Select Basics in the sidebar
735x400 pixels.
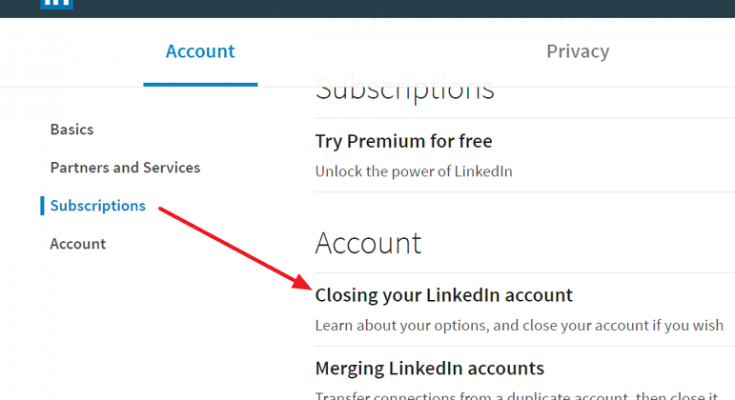click(72, 129)
